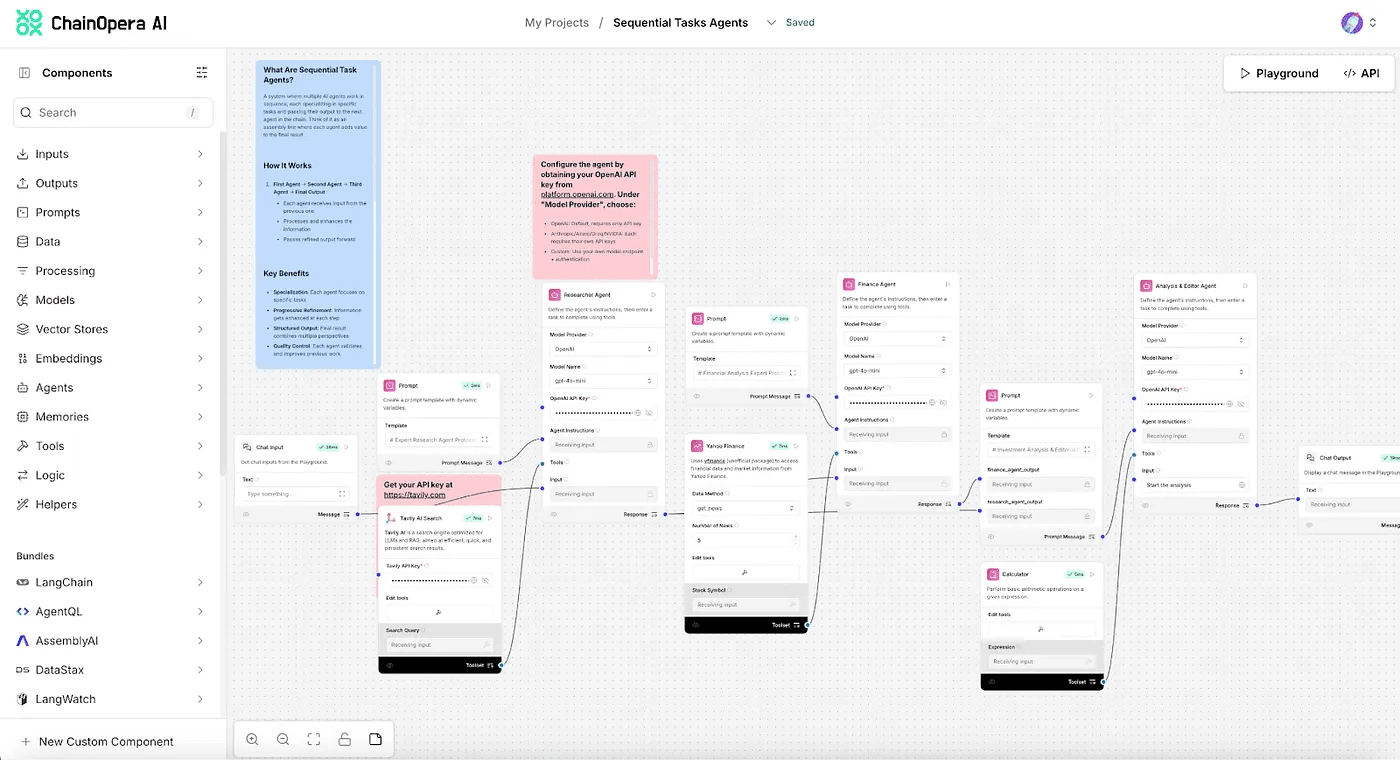Open the project name dropdown chevron

[x=771, y=23]
